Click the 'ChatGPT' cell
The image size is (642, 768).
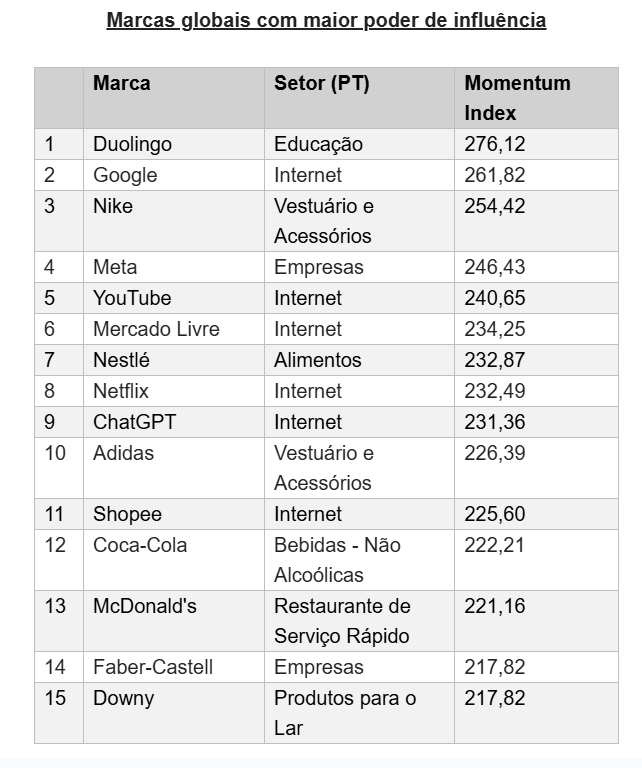pyautogui.click(x=134, y=422)
